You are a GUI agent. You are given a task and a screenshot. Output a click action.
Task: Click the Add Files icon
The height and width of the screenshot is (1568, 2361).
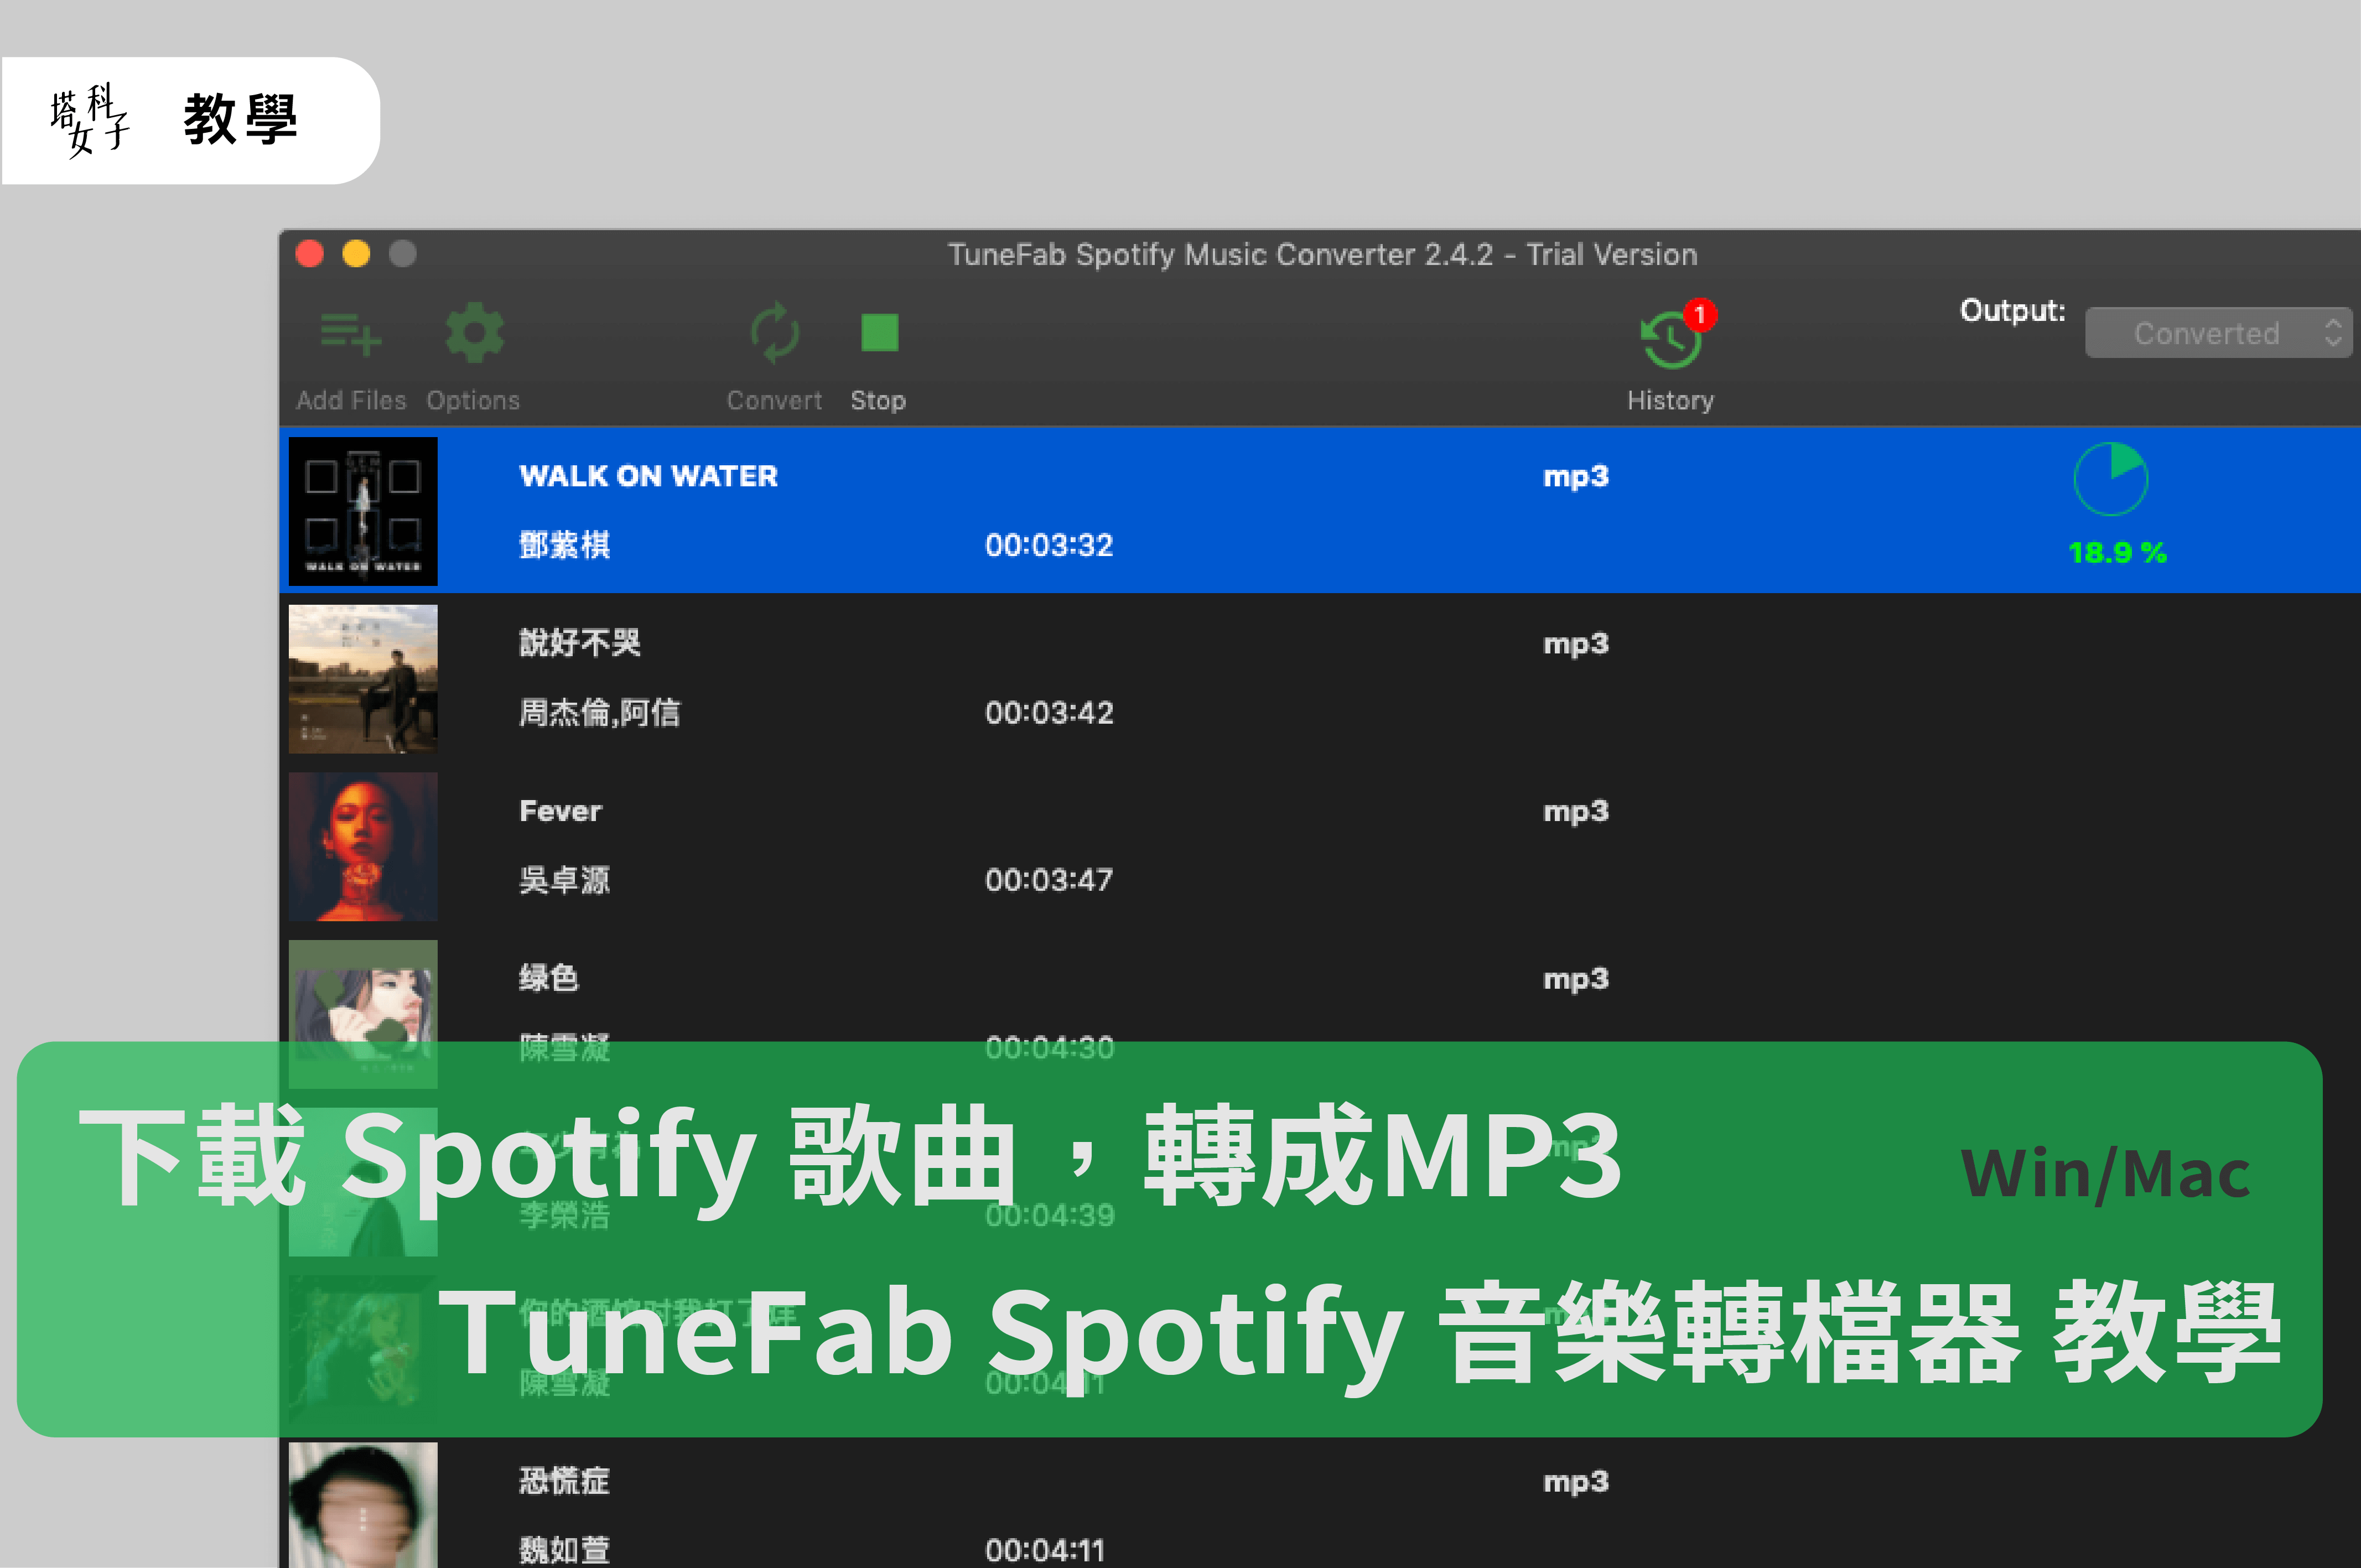coord(350,334)
